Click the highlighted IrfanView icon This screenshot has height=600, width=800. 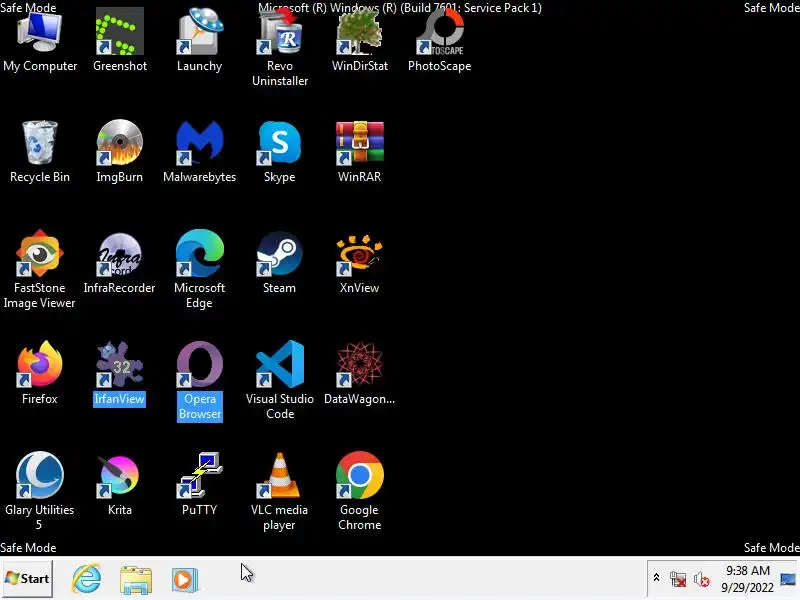(120, 364)
